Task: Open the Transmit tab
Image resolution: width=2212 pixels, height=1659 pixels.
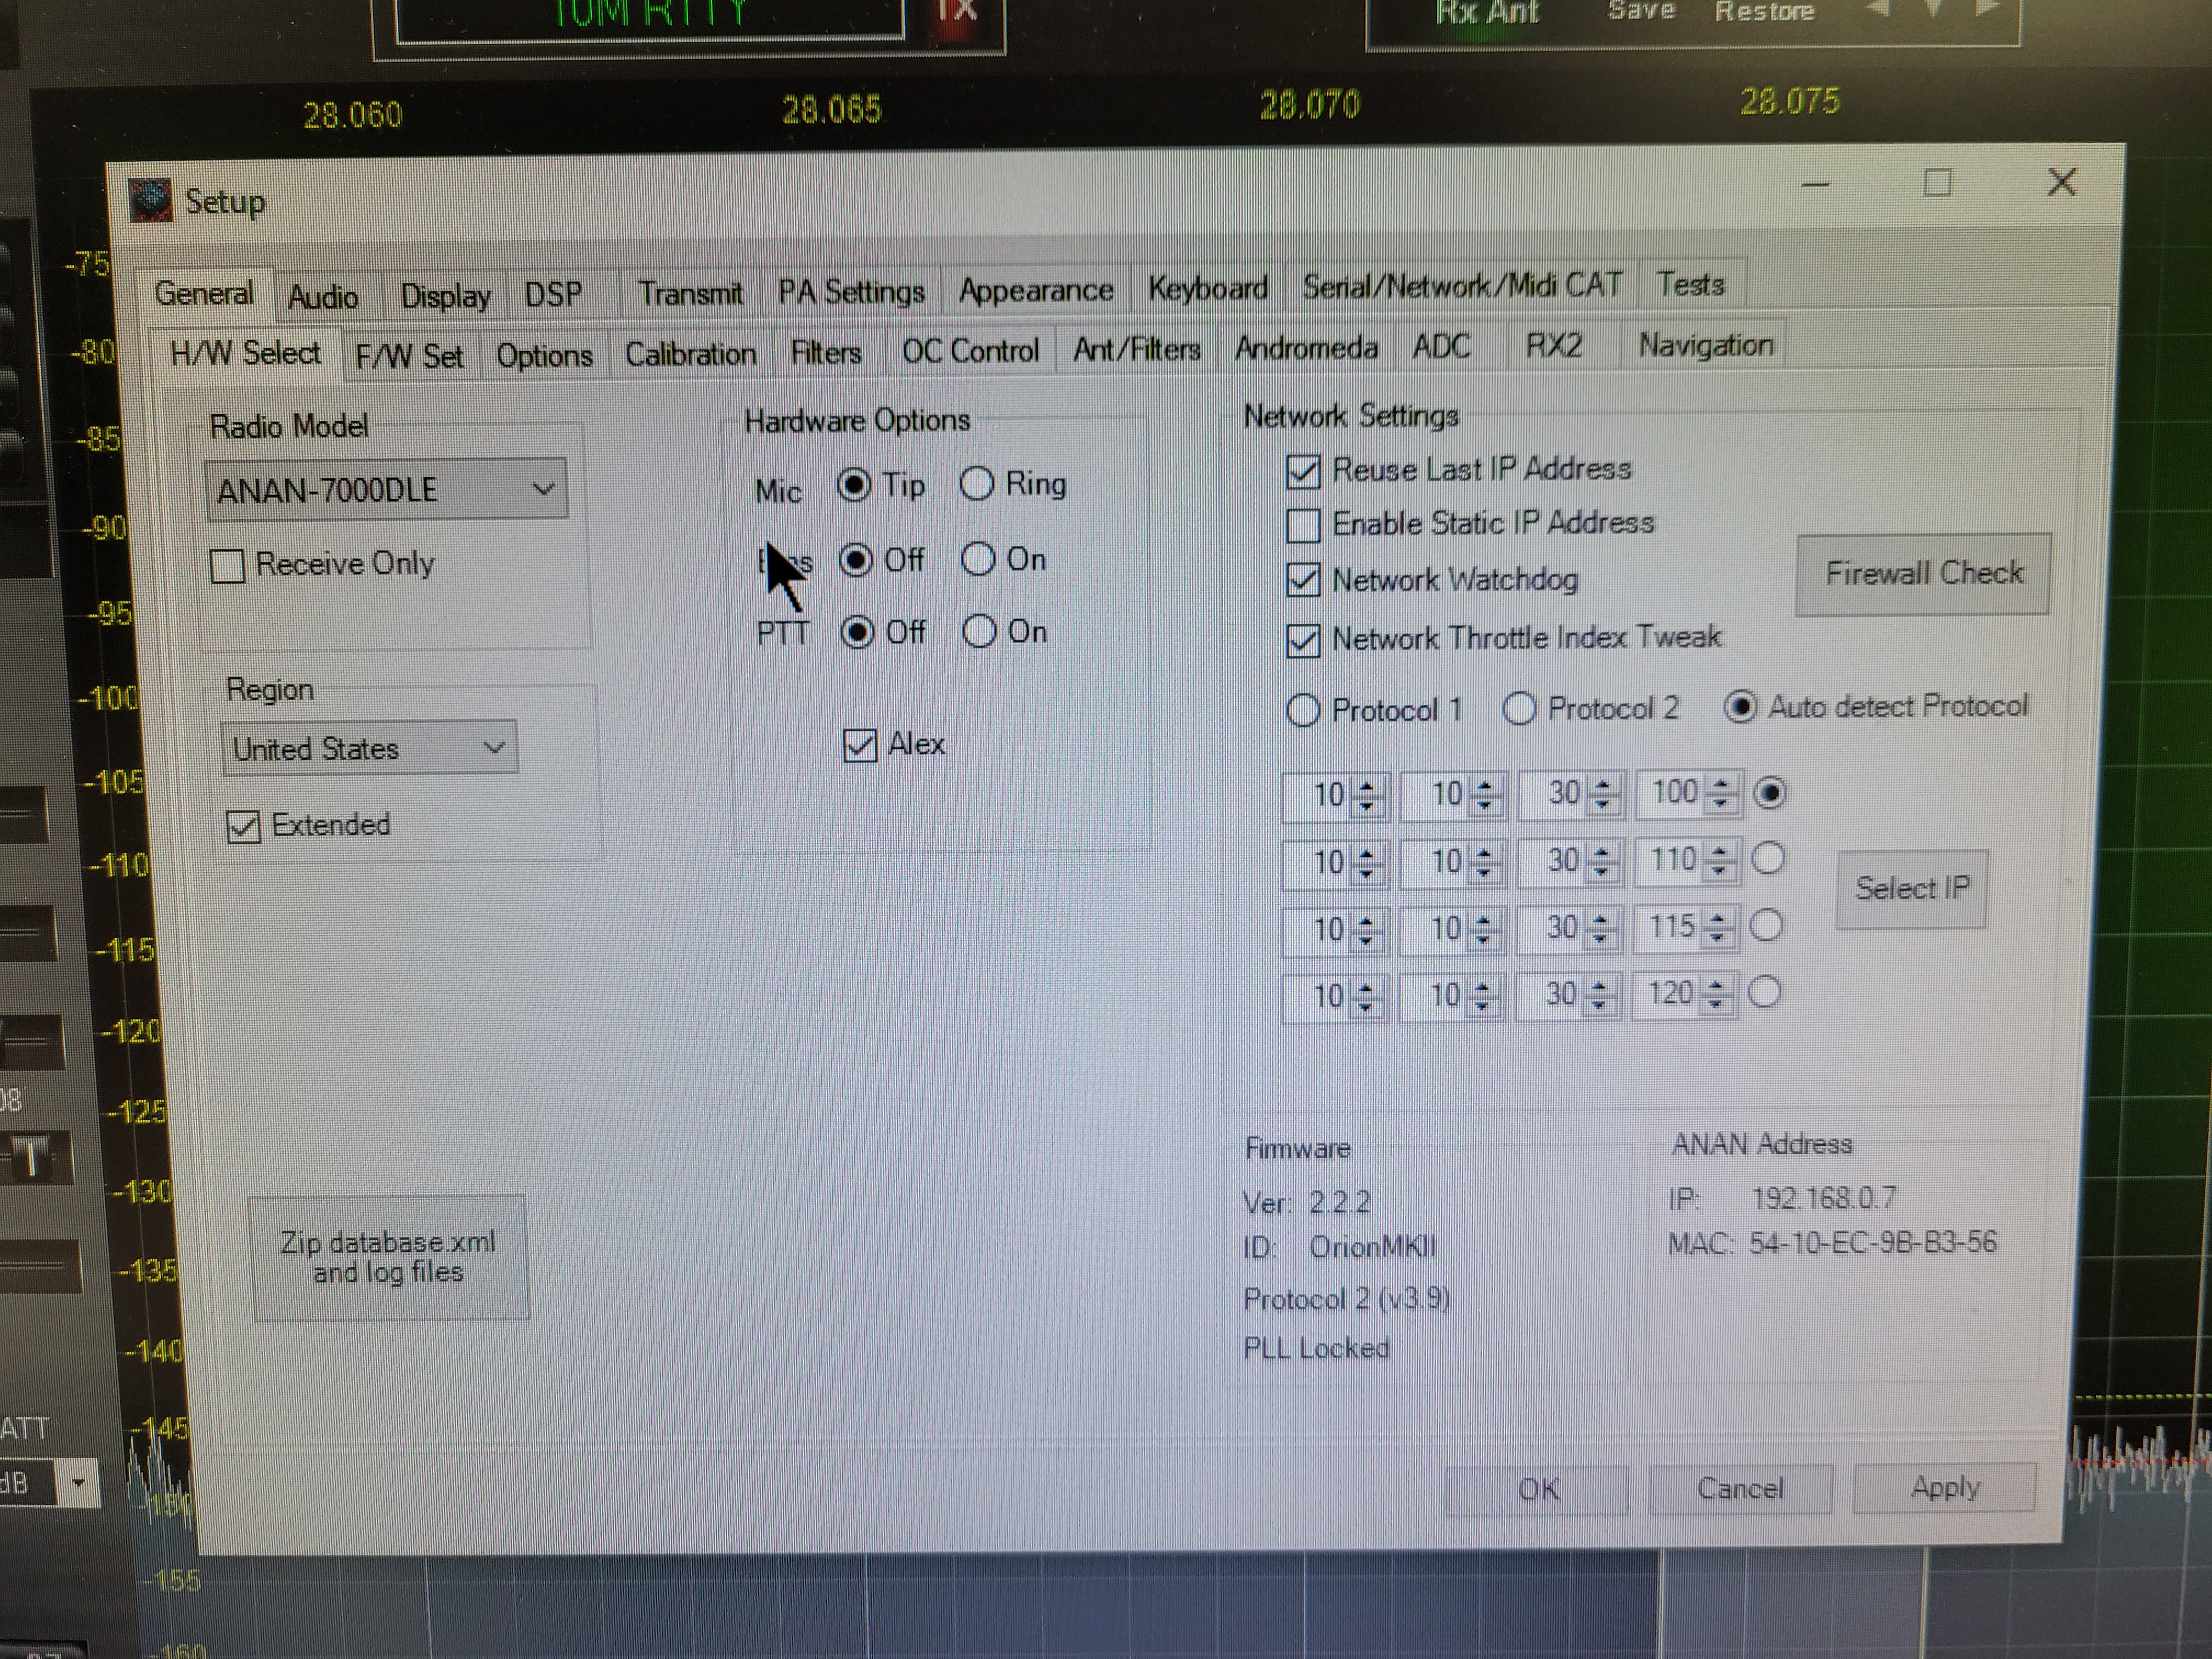Action: [690, 294]
